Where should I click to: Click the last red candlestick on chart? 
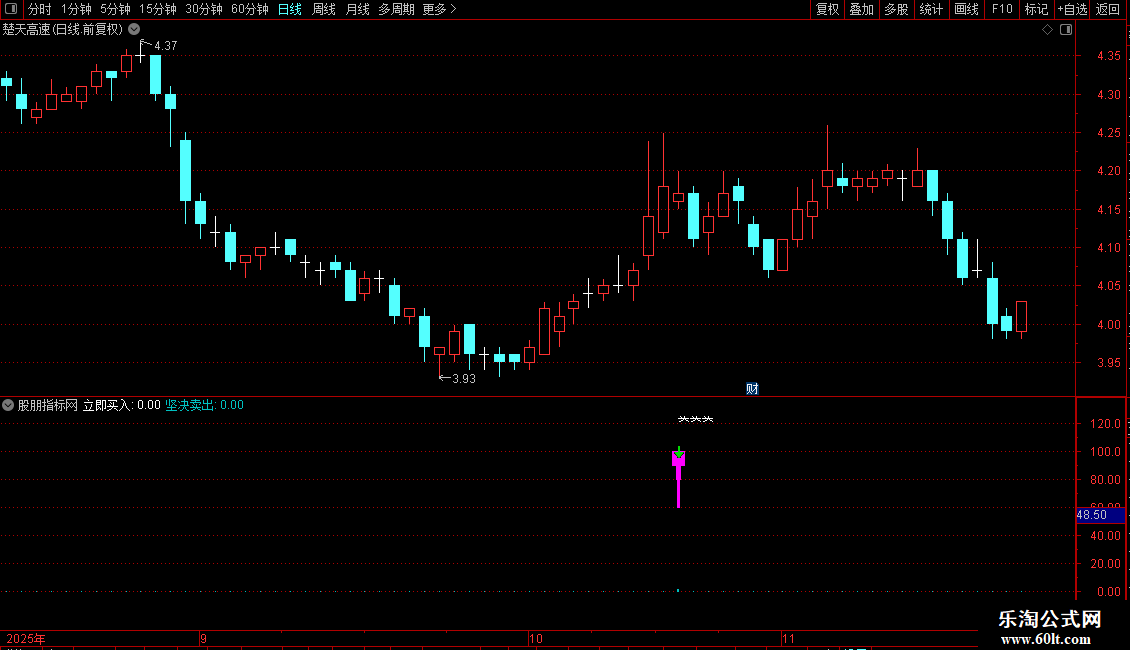(1021, 317)
